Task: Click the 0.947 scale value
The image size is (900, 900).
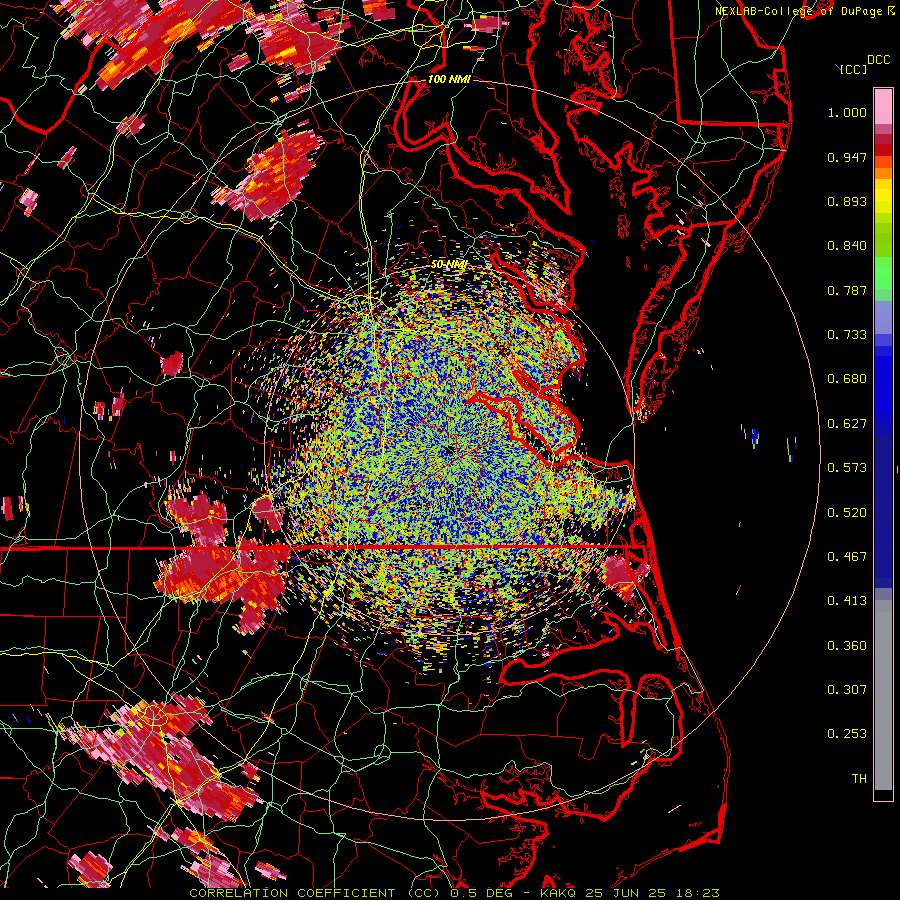Action: tap(847, 157)
